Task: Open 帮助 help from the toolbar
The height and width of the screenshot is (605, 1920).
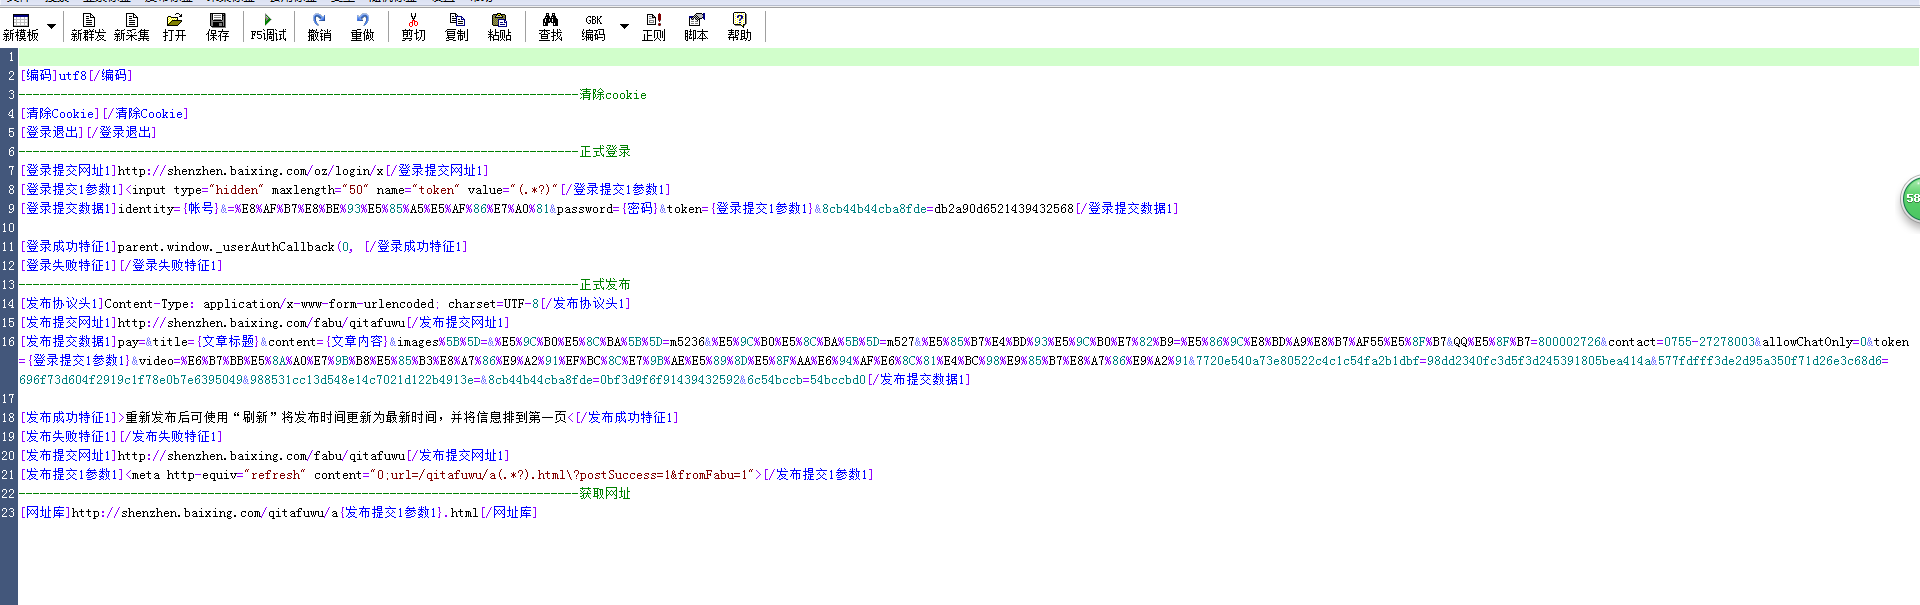Action: click(x=739, y=26)
